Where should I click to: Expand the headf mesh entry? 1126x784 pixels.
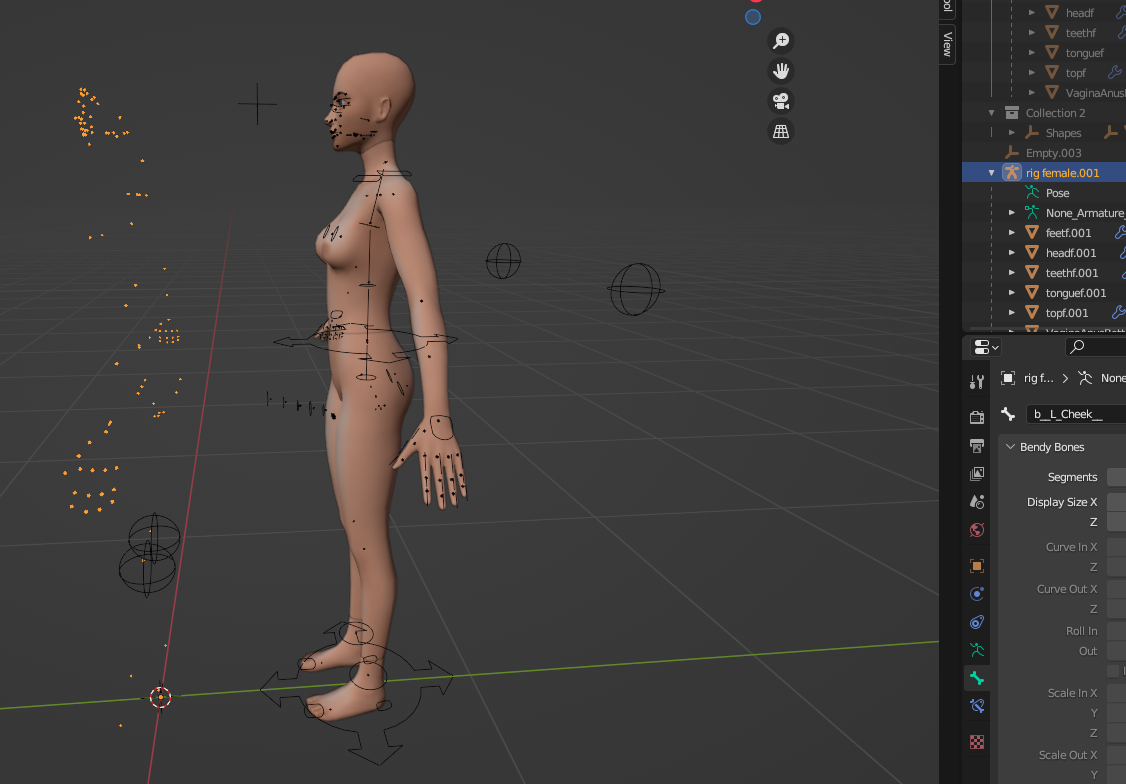[1032, 12]
